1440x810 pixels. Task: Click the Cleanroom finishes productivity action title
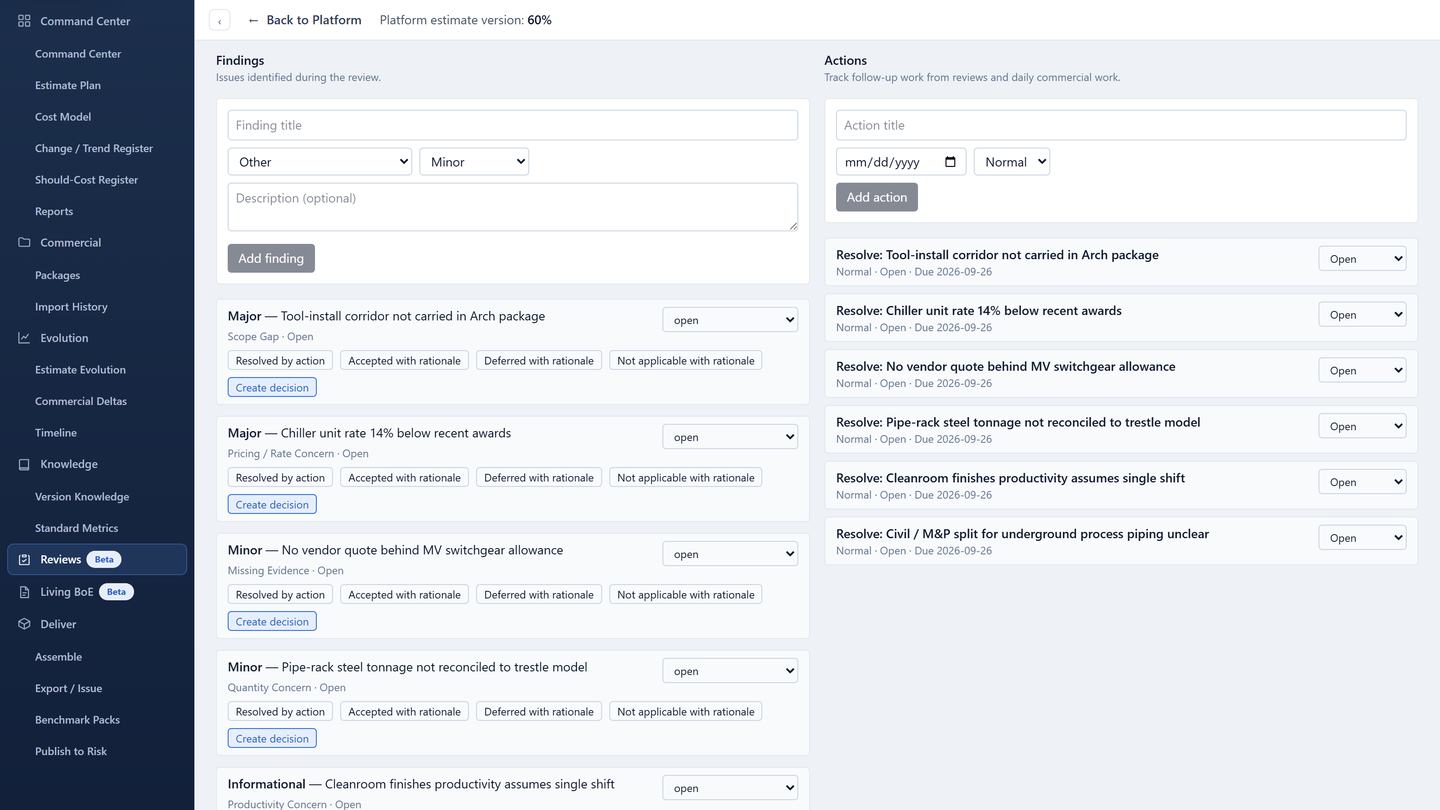point(1010,478)
